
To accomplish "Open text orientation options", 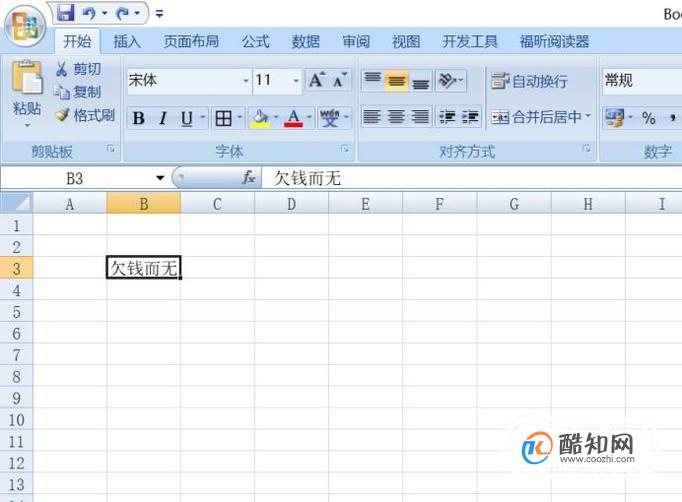I will pyautogui.click(x=451, y=80).
